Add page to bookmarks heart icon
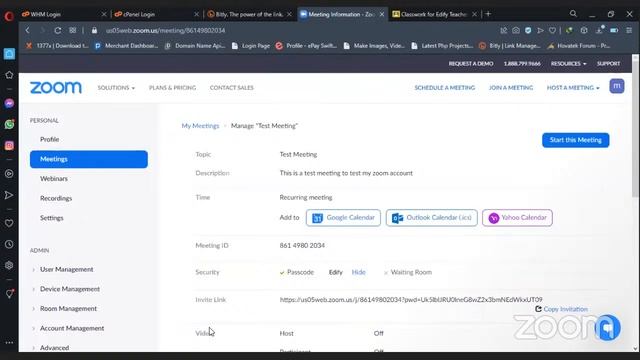 coord(552,30)
